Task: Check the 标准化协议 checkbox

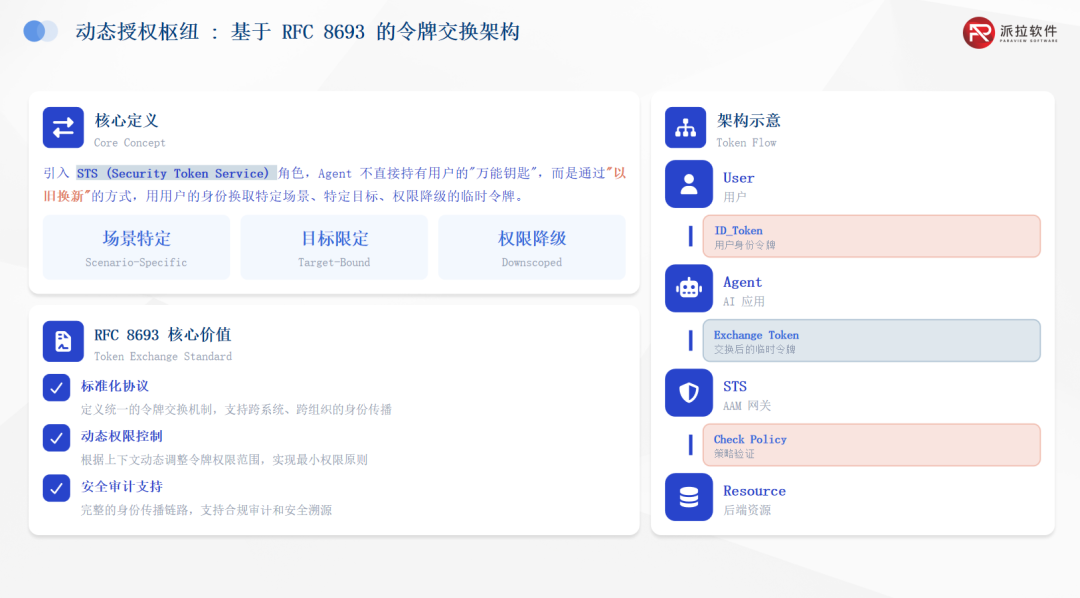Action: pyautogui.click(x=57, y=387)
